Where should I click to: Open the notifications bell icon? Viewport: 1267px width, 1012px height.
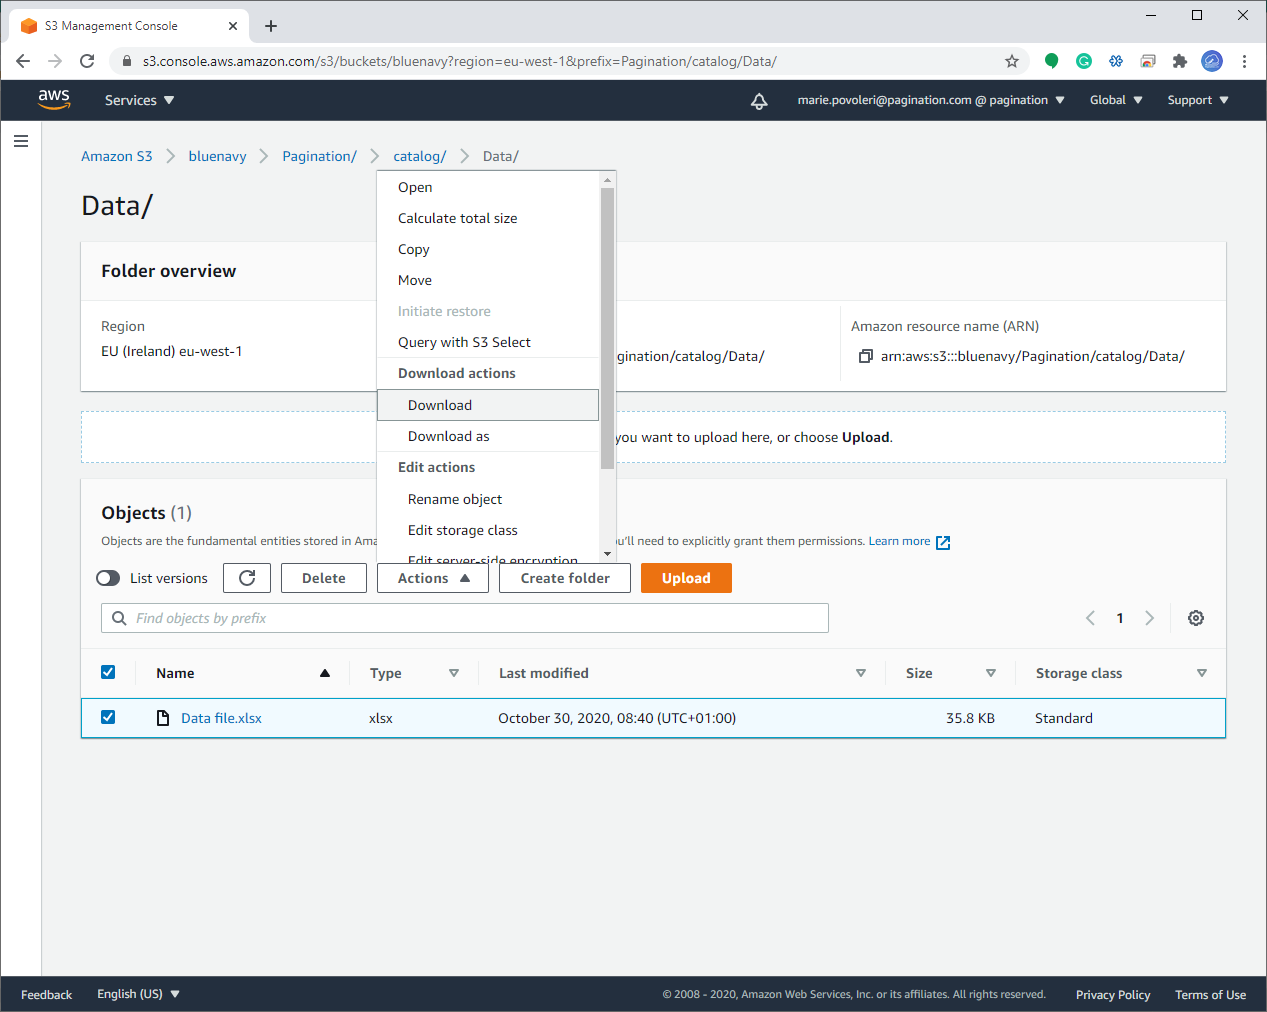click(x=759, y=100)
